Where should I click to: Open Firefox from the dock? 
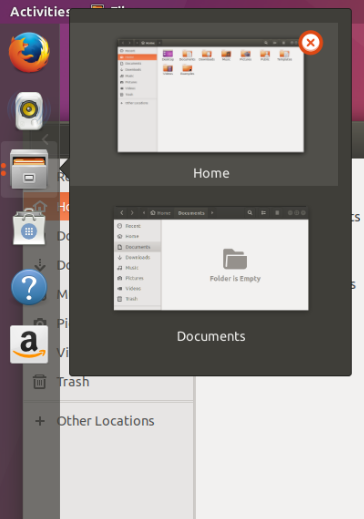click(29, 52)
